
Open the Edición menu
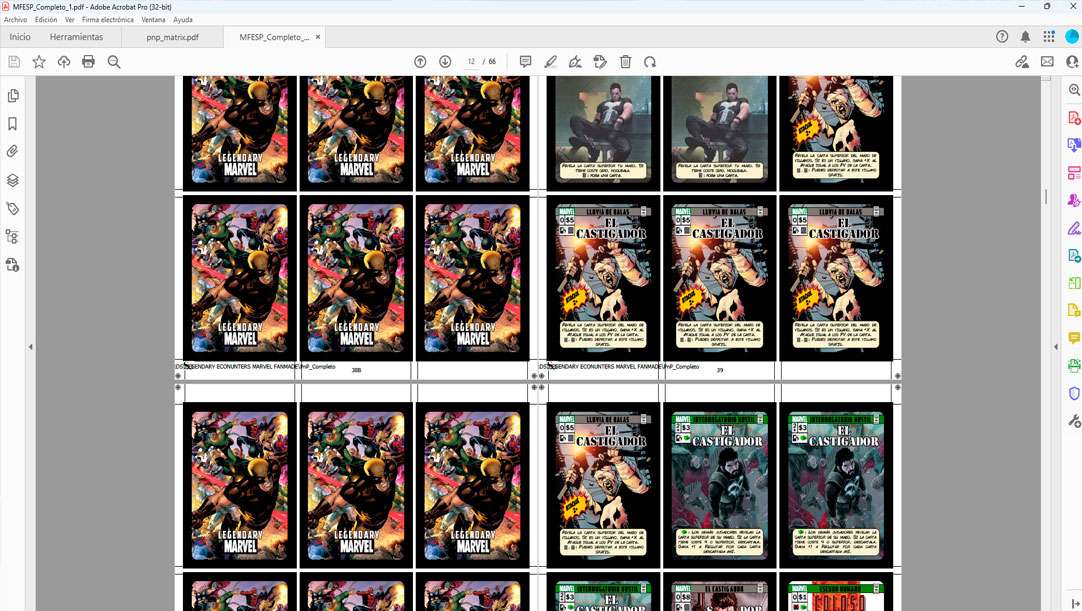[46, 20]
